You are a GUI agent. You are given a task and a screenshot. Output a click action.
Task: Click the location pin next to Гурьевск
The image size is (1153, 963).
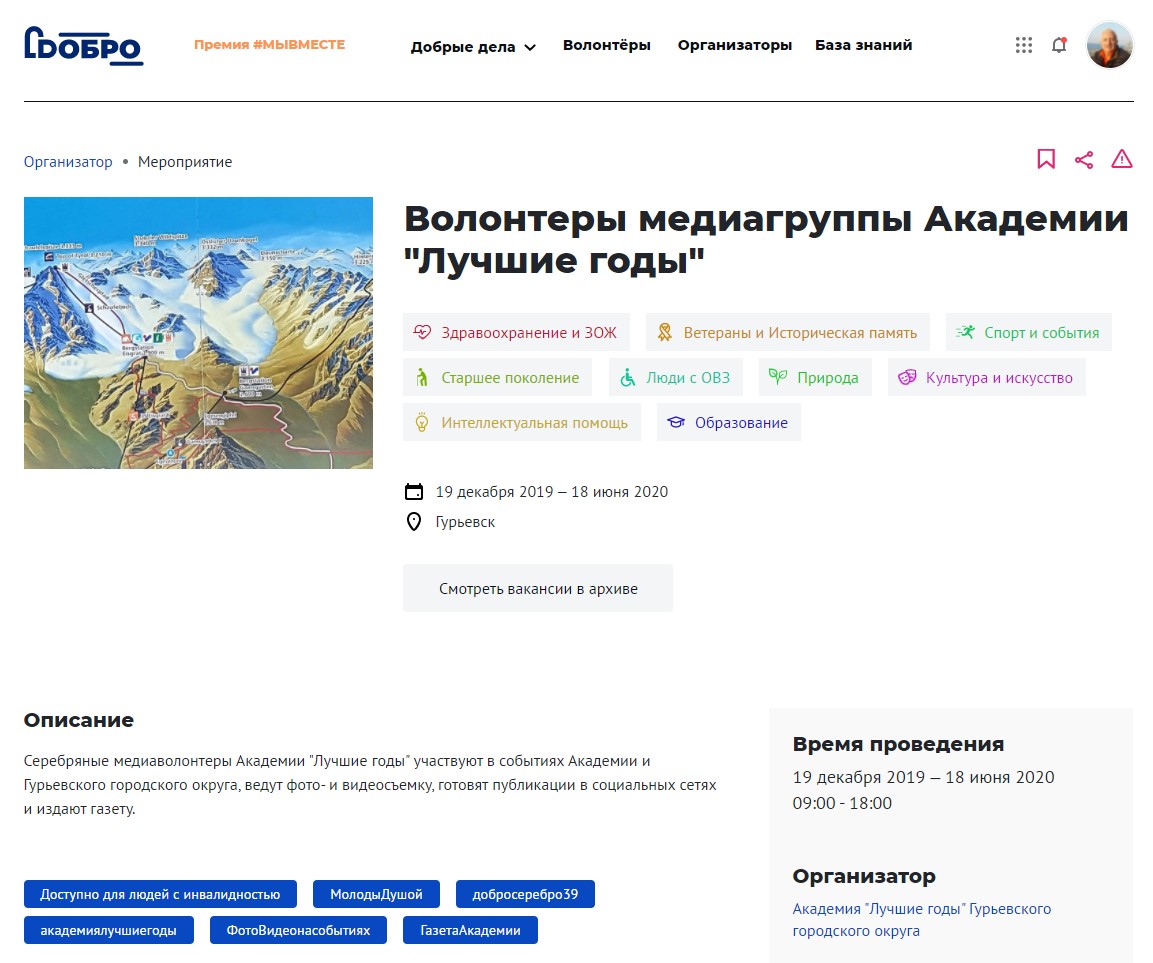414,521
